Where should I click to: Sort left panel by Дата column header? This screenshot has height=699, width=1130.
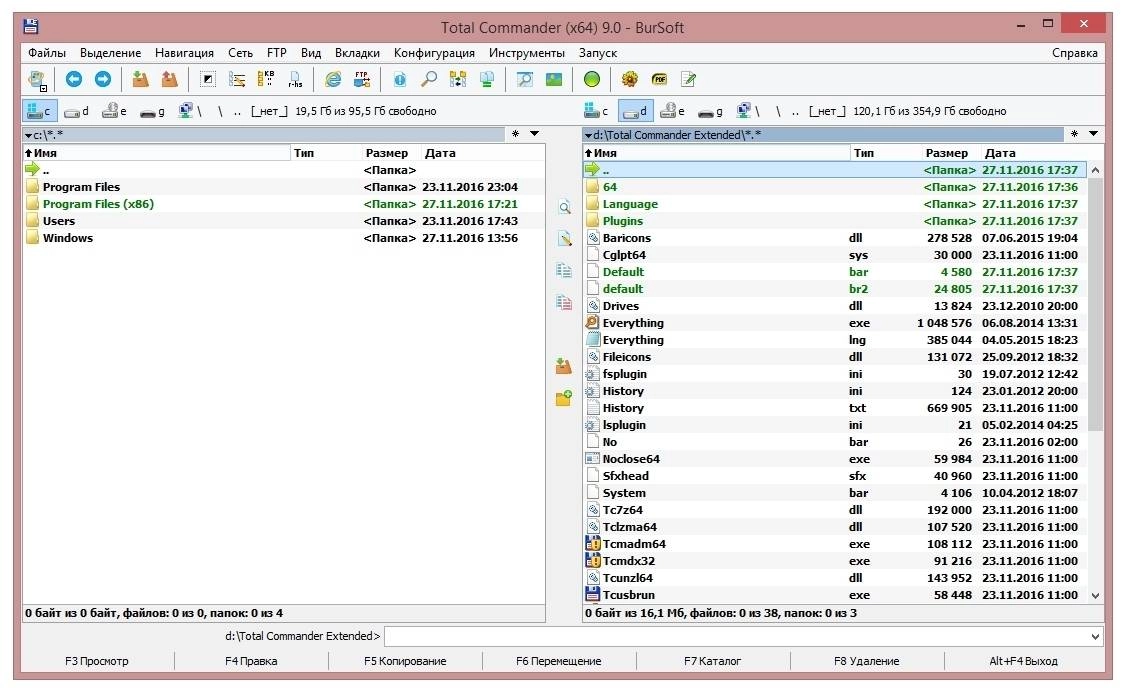(440, 153)
